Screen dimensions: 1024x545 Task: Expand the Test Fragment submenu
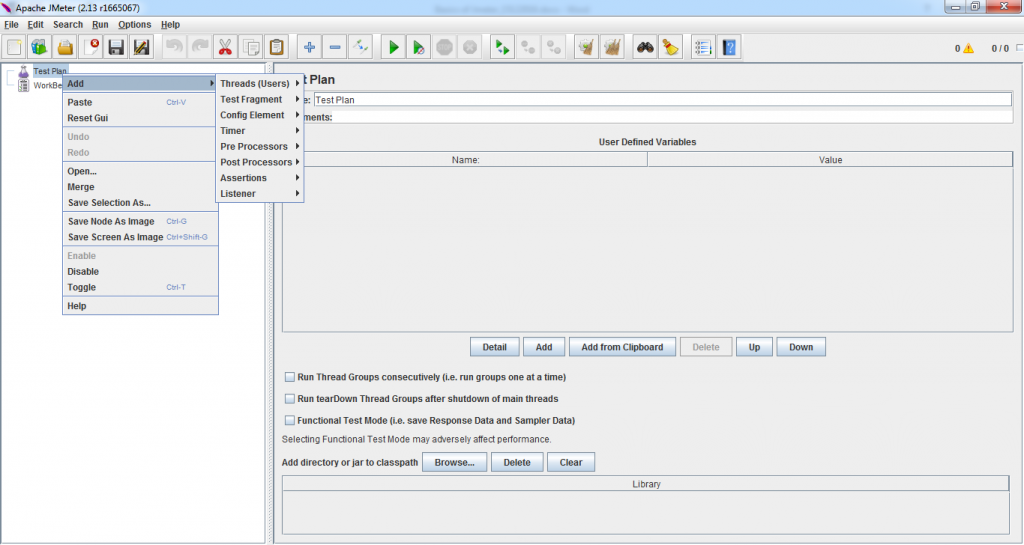[x=260, y=99]
